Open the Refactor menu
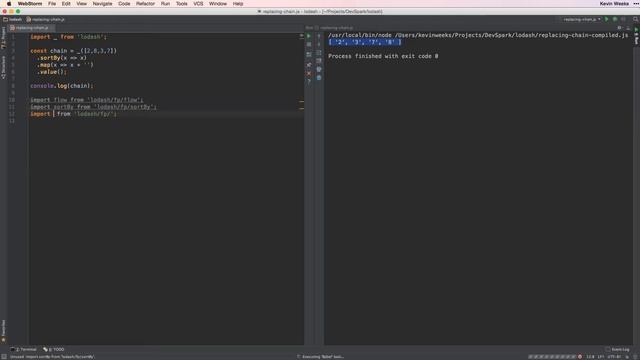 145,4
